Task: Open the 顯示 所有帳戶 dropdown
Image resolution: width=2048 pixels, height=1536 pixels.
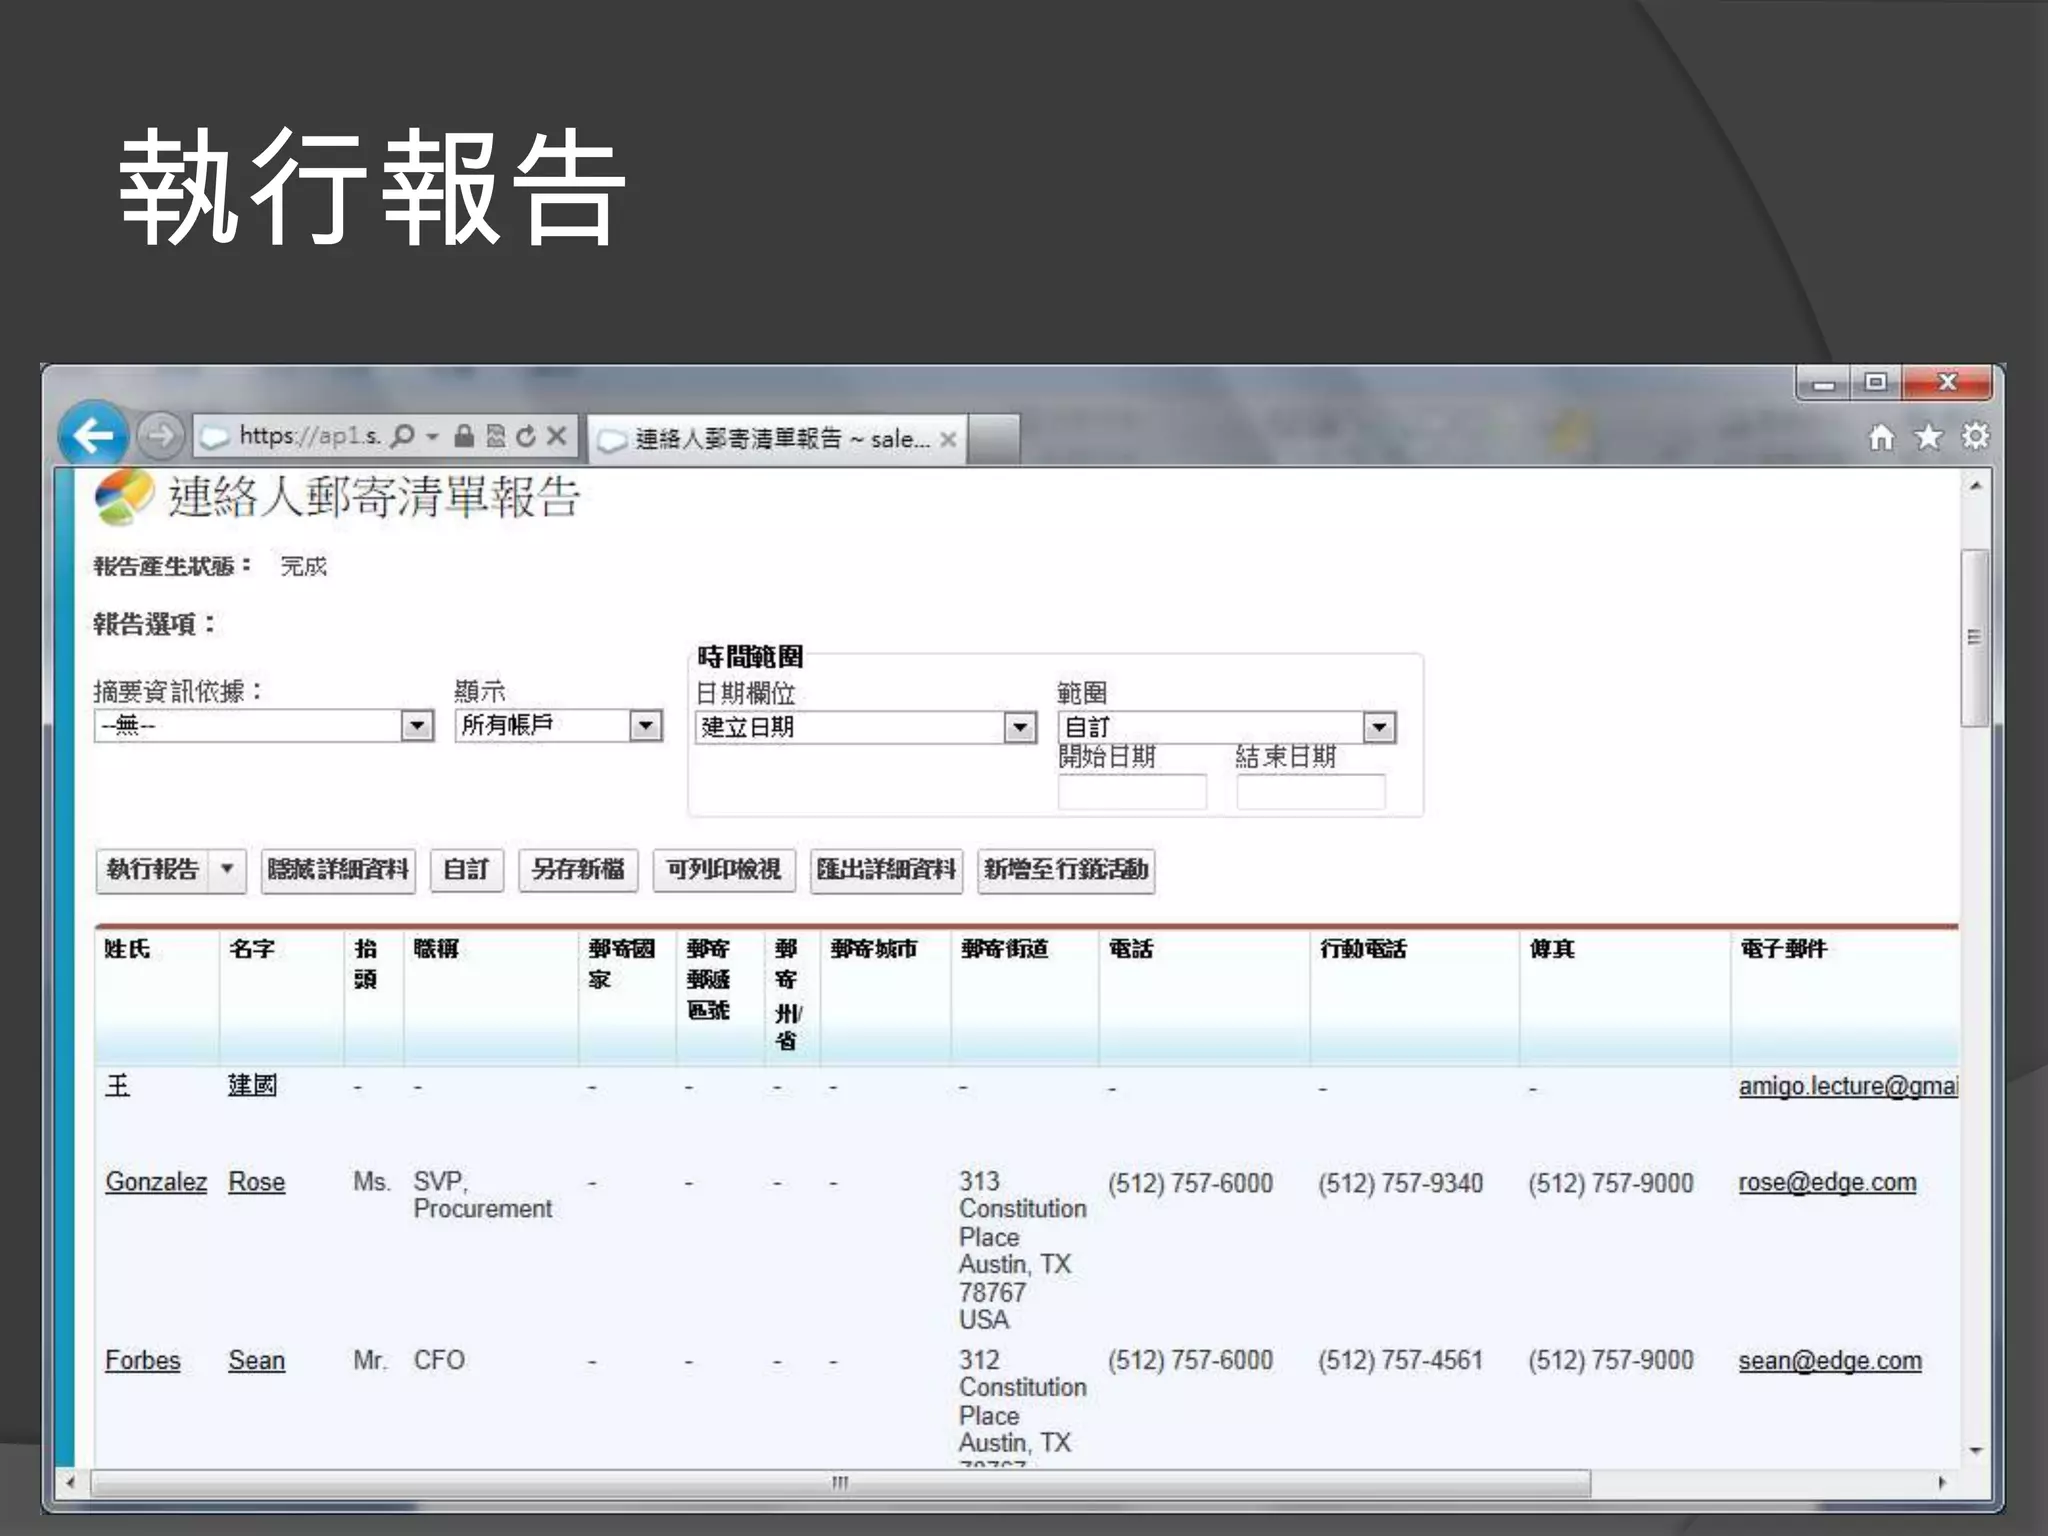Action: point(559,725)
